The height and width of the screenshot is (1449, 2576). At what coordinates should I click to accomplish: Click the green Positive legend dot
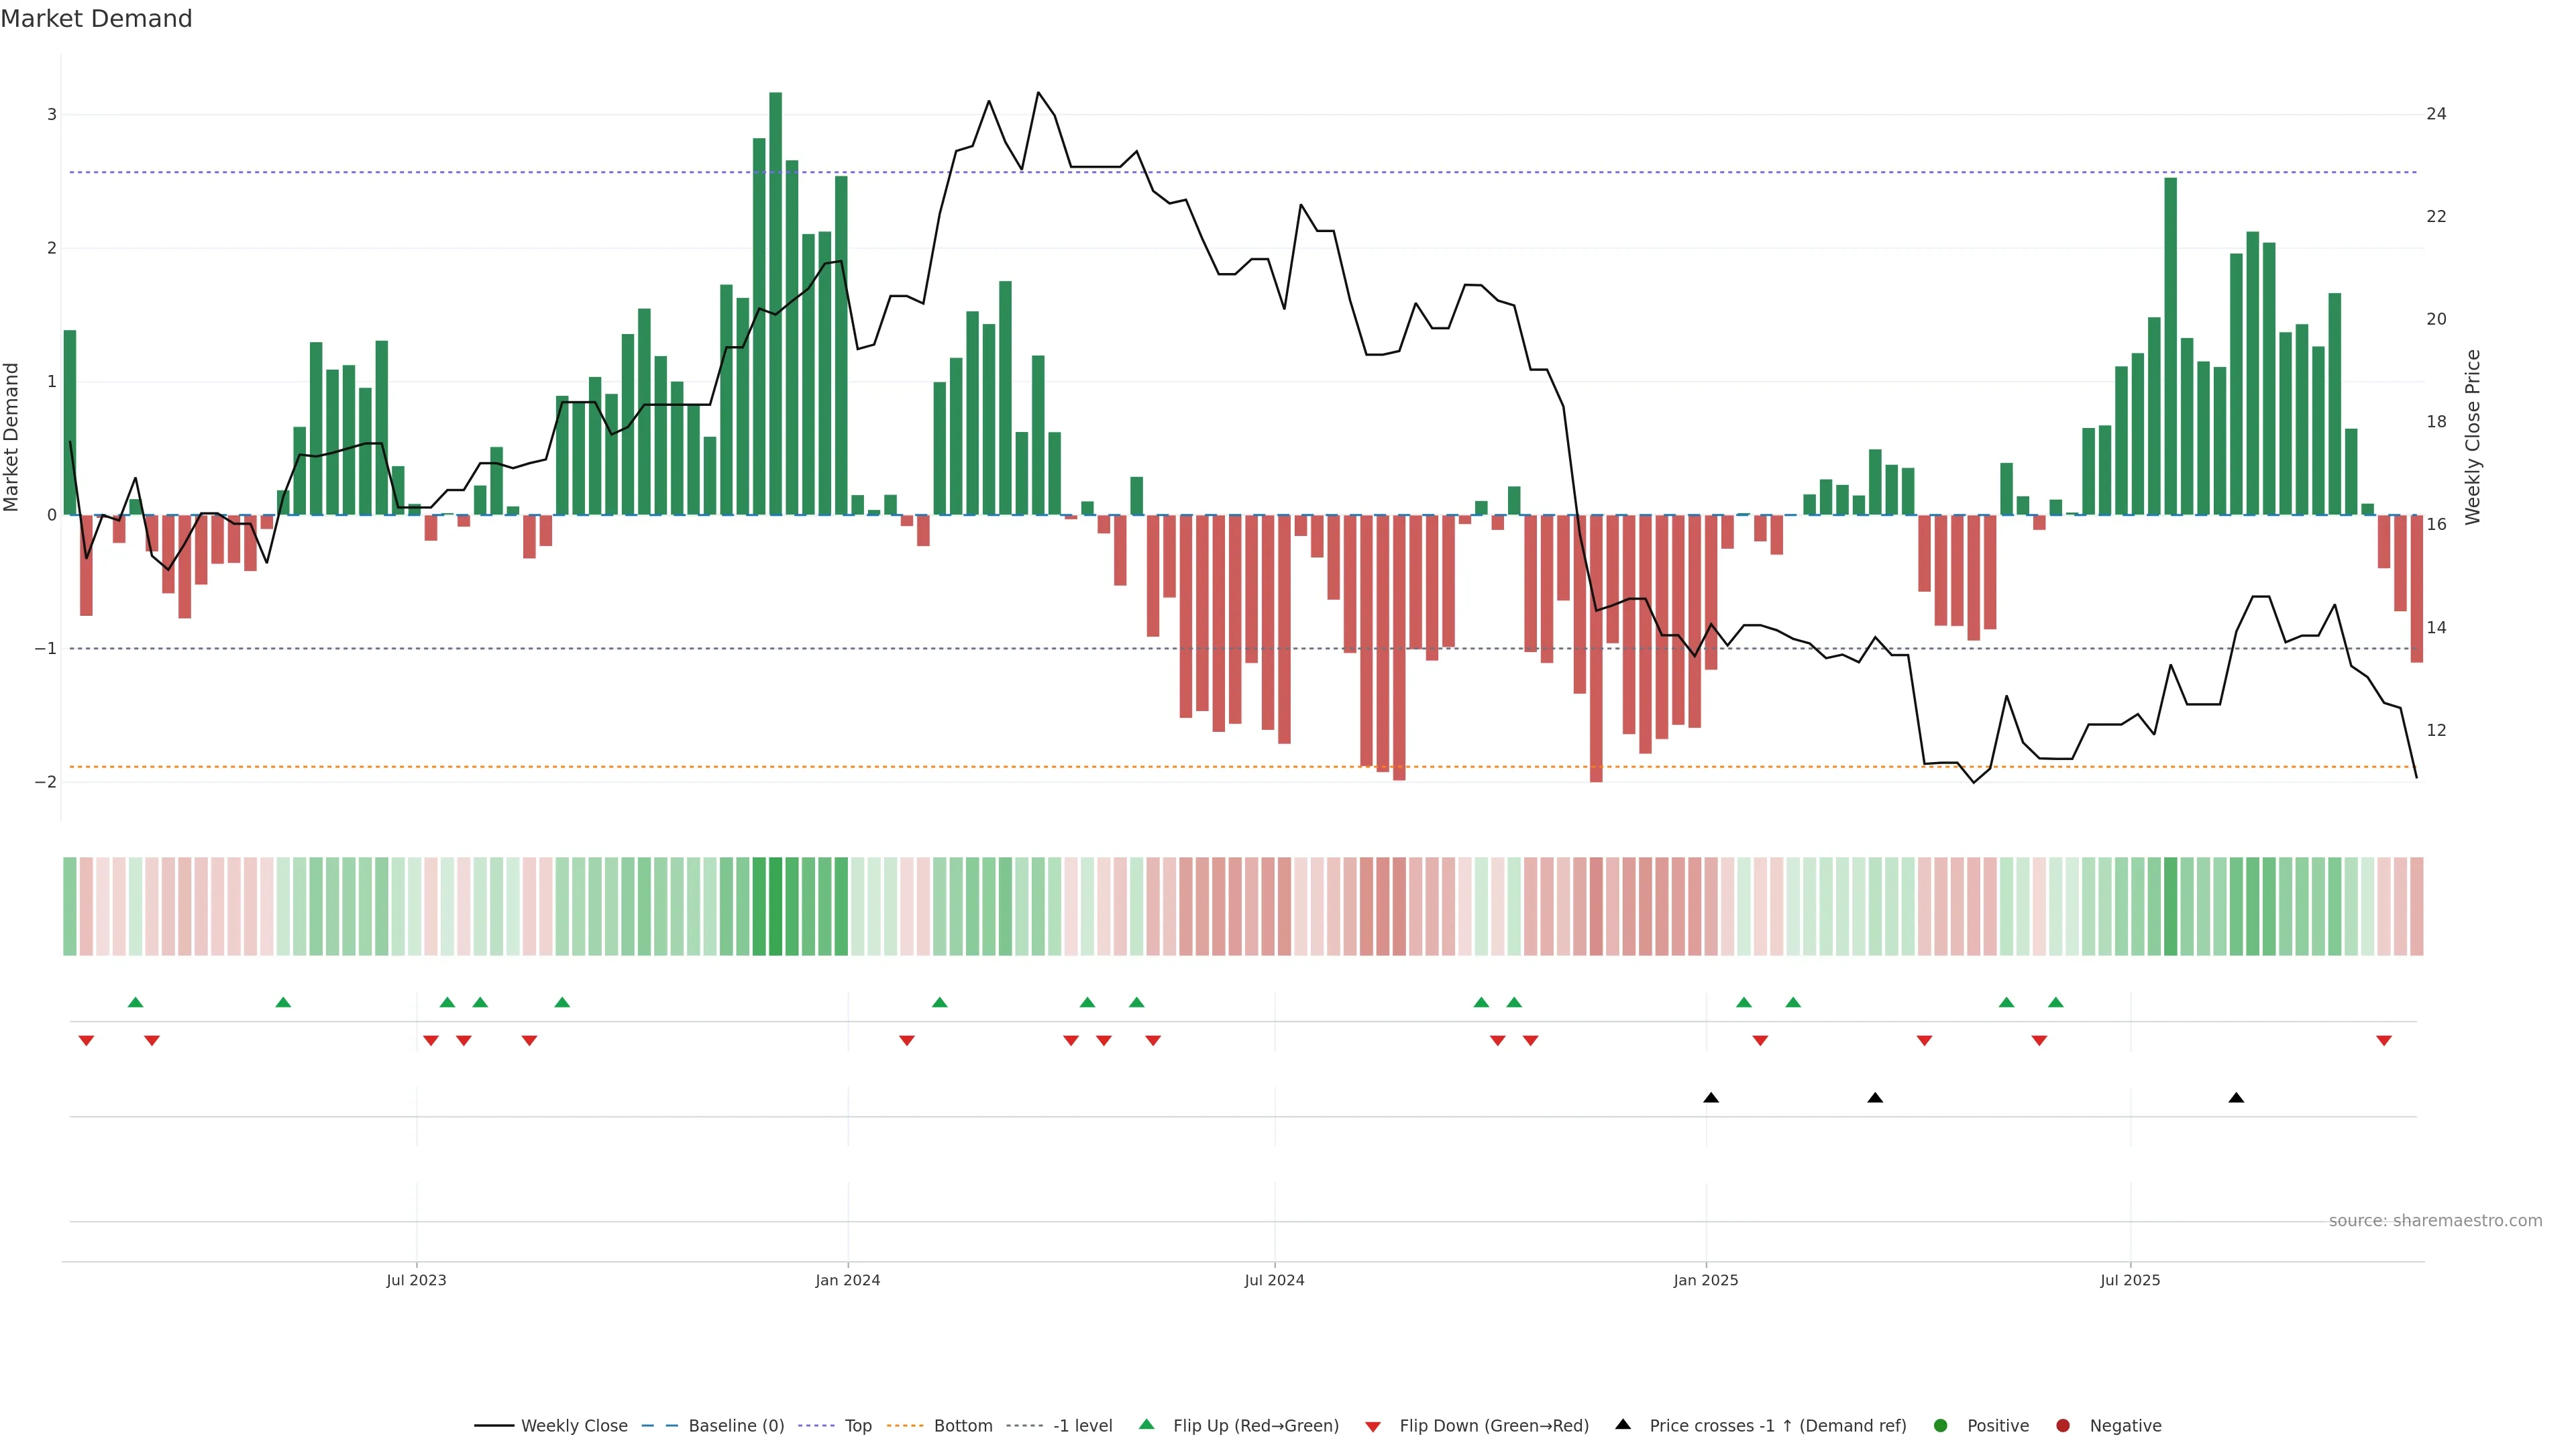1941,1425
